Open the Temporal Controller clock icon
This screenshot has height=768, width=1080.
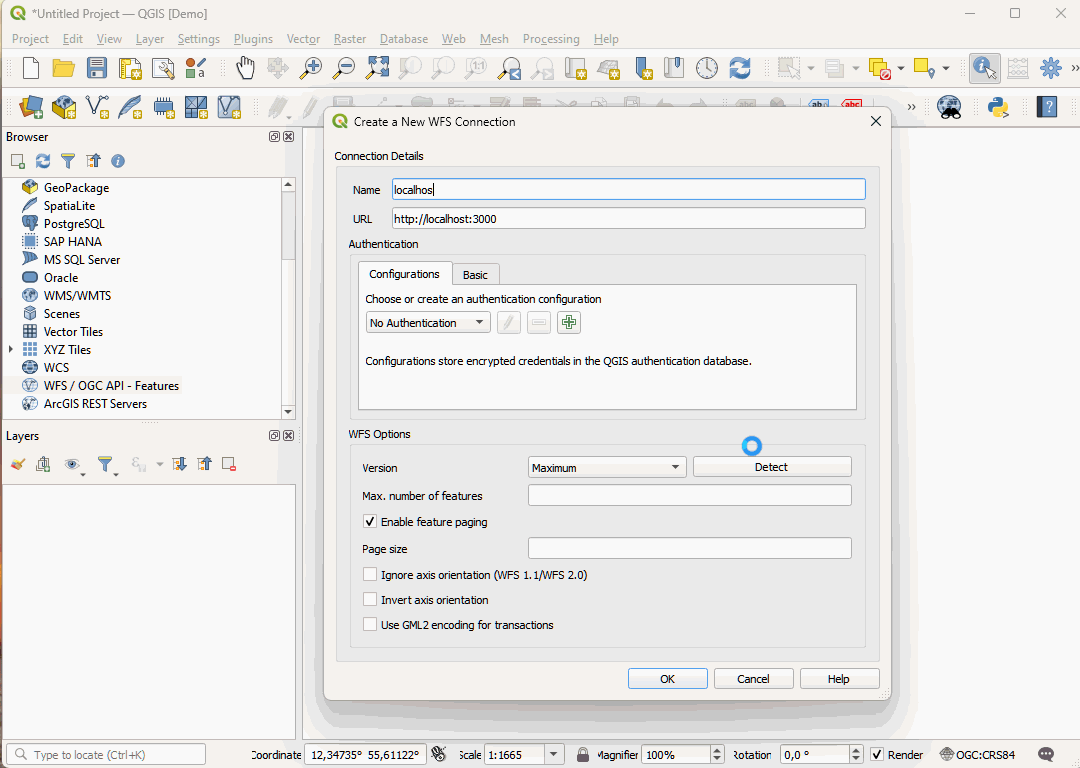pos(707,68)
